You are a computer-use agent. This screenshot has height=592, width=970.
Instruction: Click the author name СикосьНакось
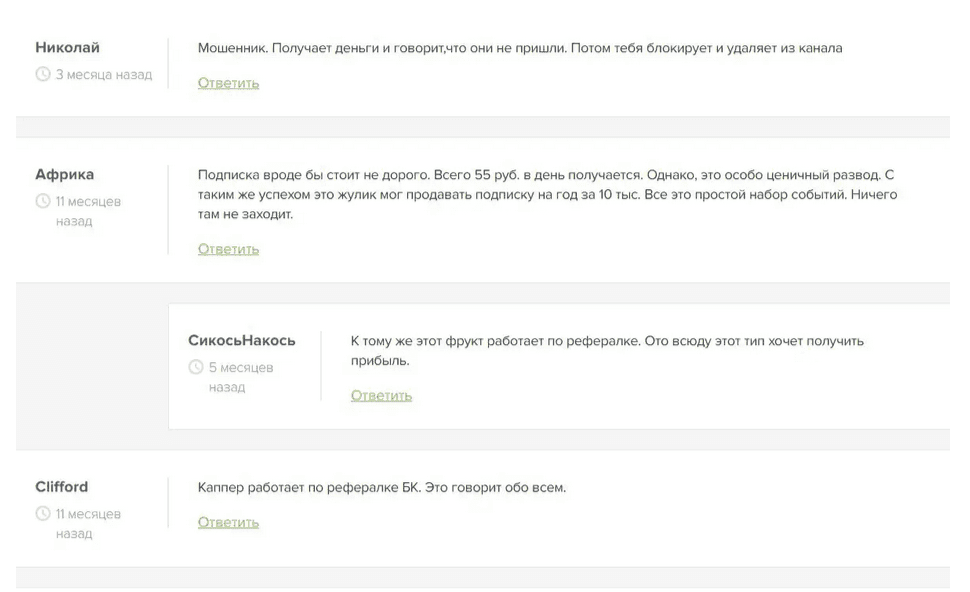pos(242,340)
